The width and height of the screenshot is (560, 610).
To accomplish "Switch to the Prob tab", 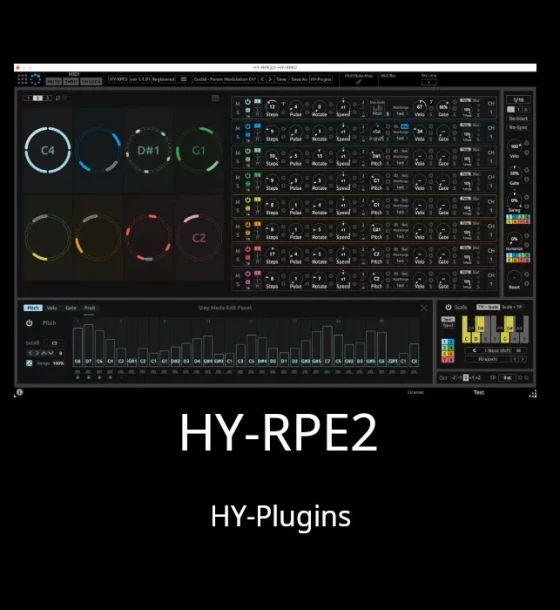I will point(90,308).
